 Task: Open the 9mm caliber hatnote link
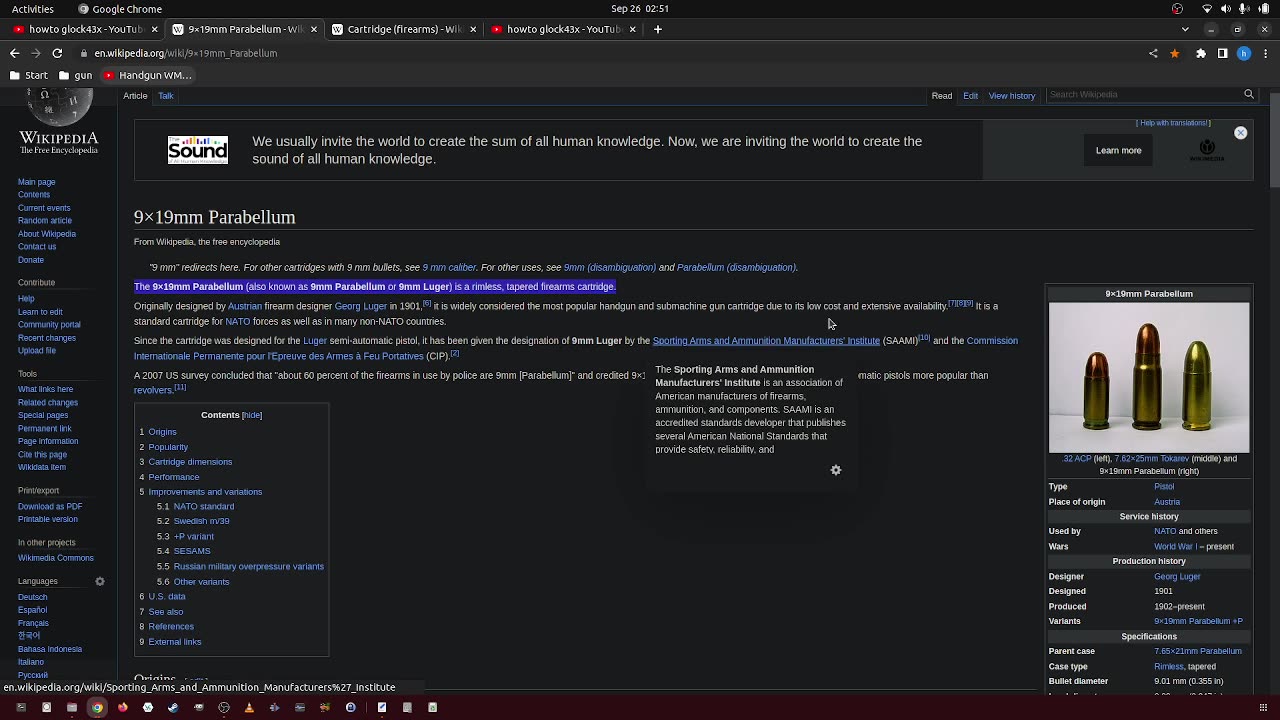coord(449,268)
